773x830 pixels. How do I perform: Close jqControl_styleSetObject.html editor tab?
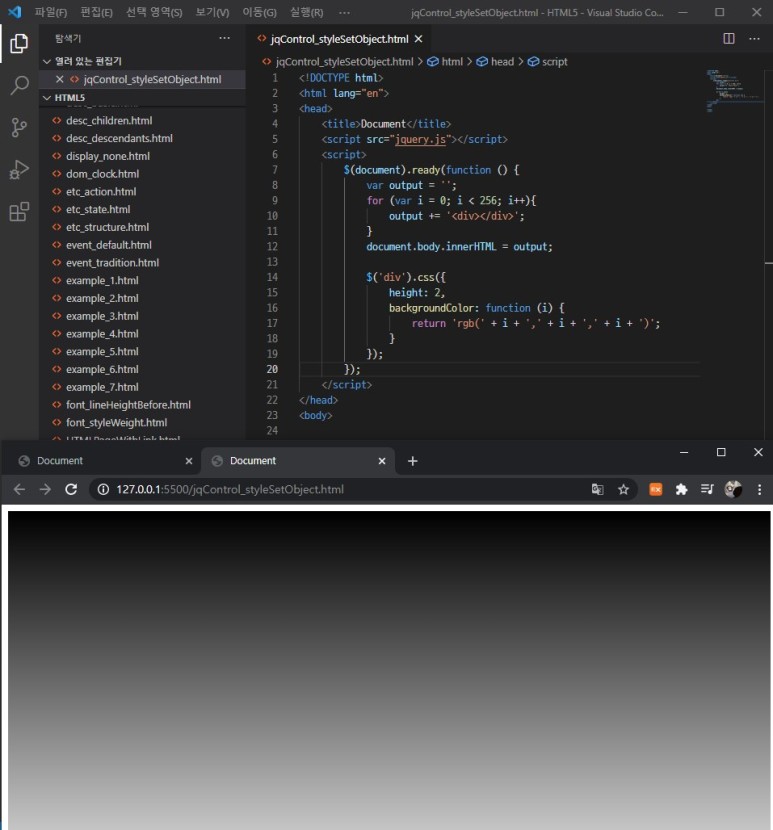coord(418,39)
